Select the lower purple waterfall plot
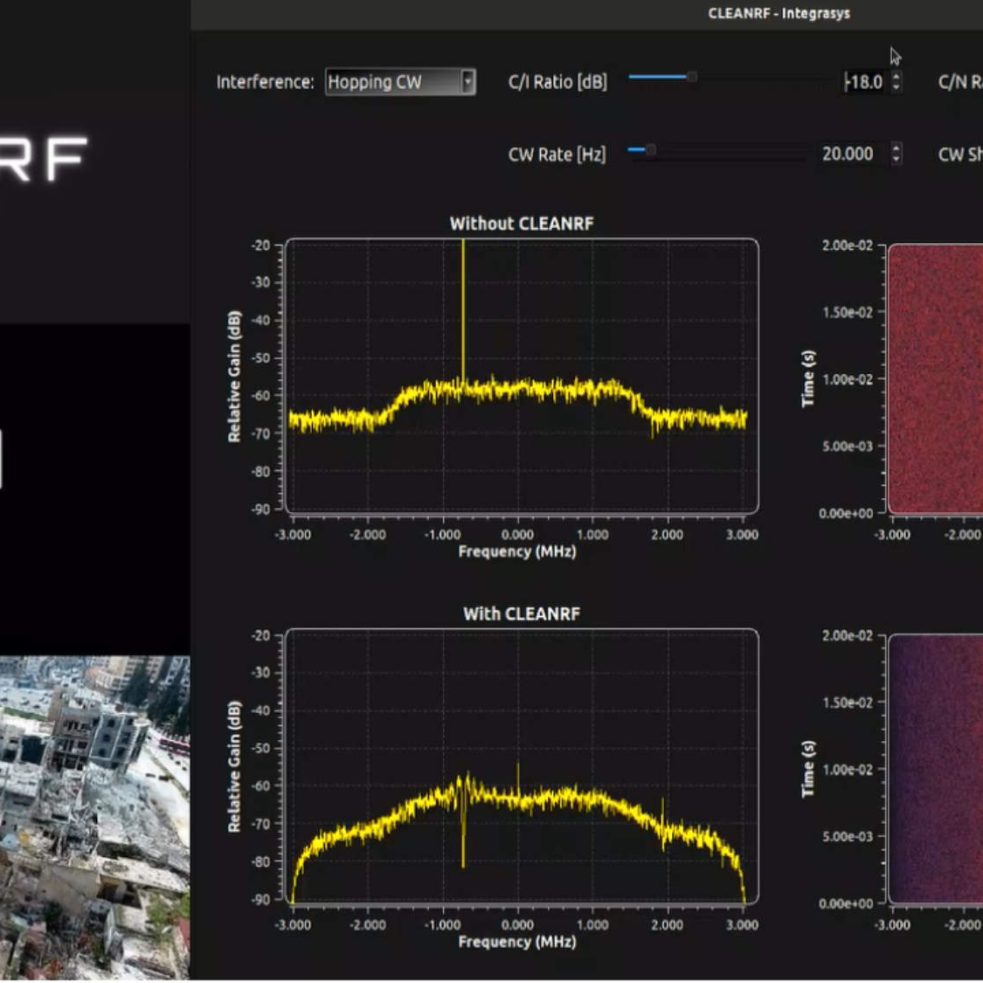Screen dimensions: 983x983 coord(934,768)
